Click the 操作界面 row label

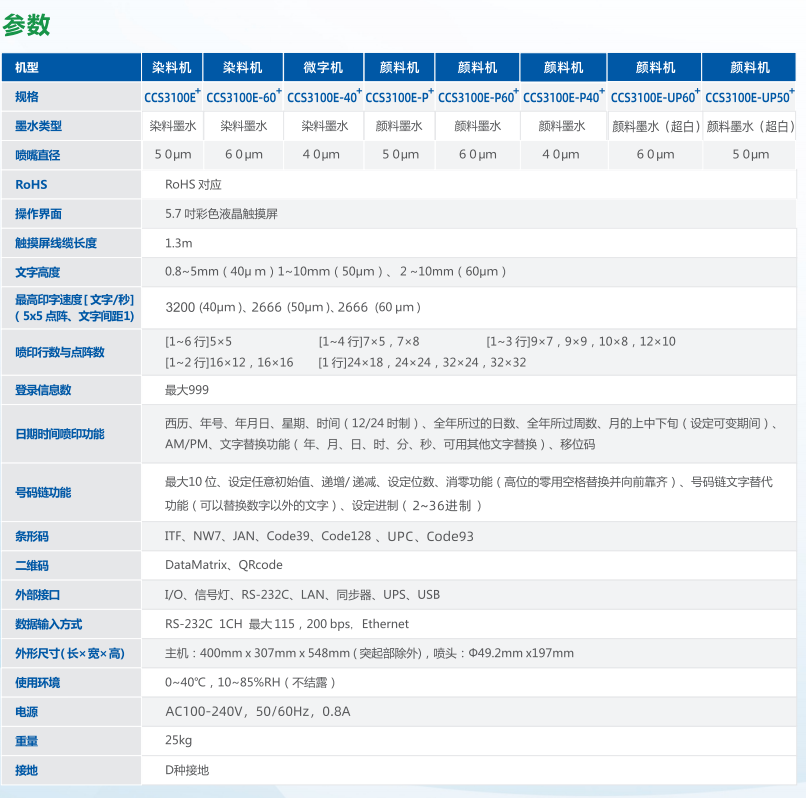click(39, 214)
